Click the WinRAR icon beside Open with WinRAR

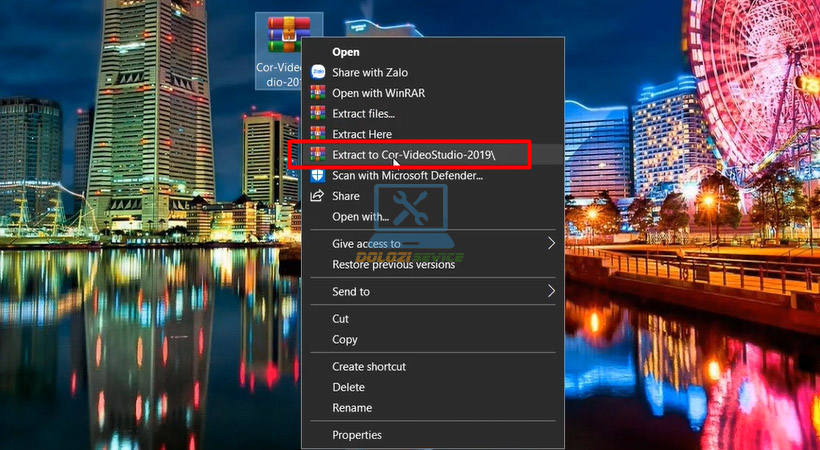317,93
